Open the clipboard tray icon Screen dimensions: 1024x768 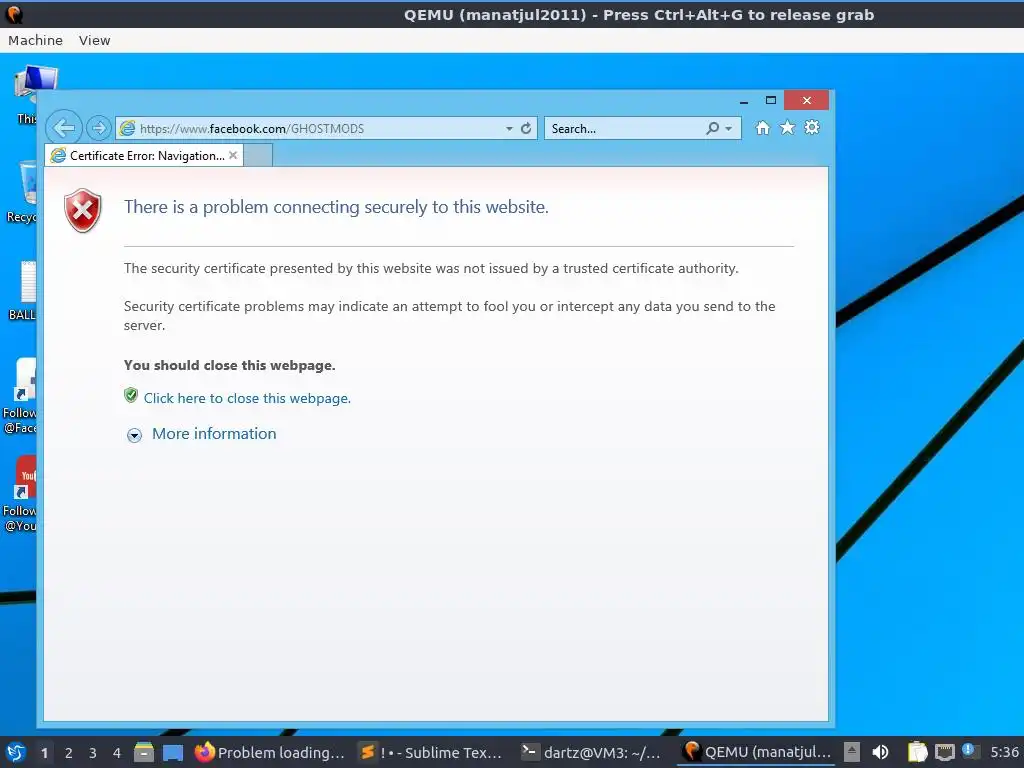click(x=917, y=752)
